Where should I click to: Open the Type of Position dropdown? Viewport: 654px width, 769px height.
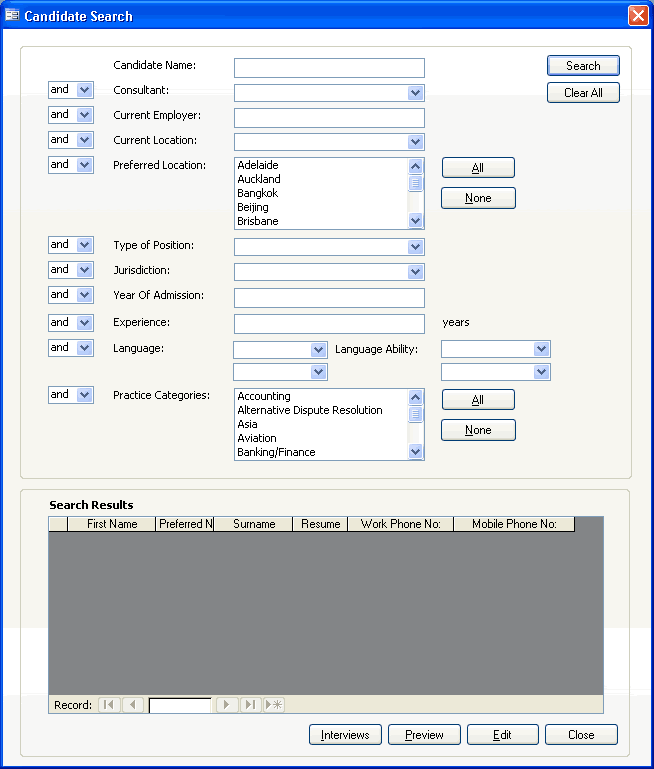tap(416, 247)
